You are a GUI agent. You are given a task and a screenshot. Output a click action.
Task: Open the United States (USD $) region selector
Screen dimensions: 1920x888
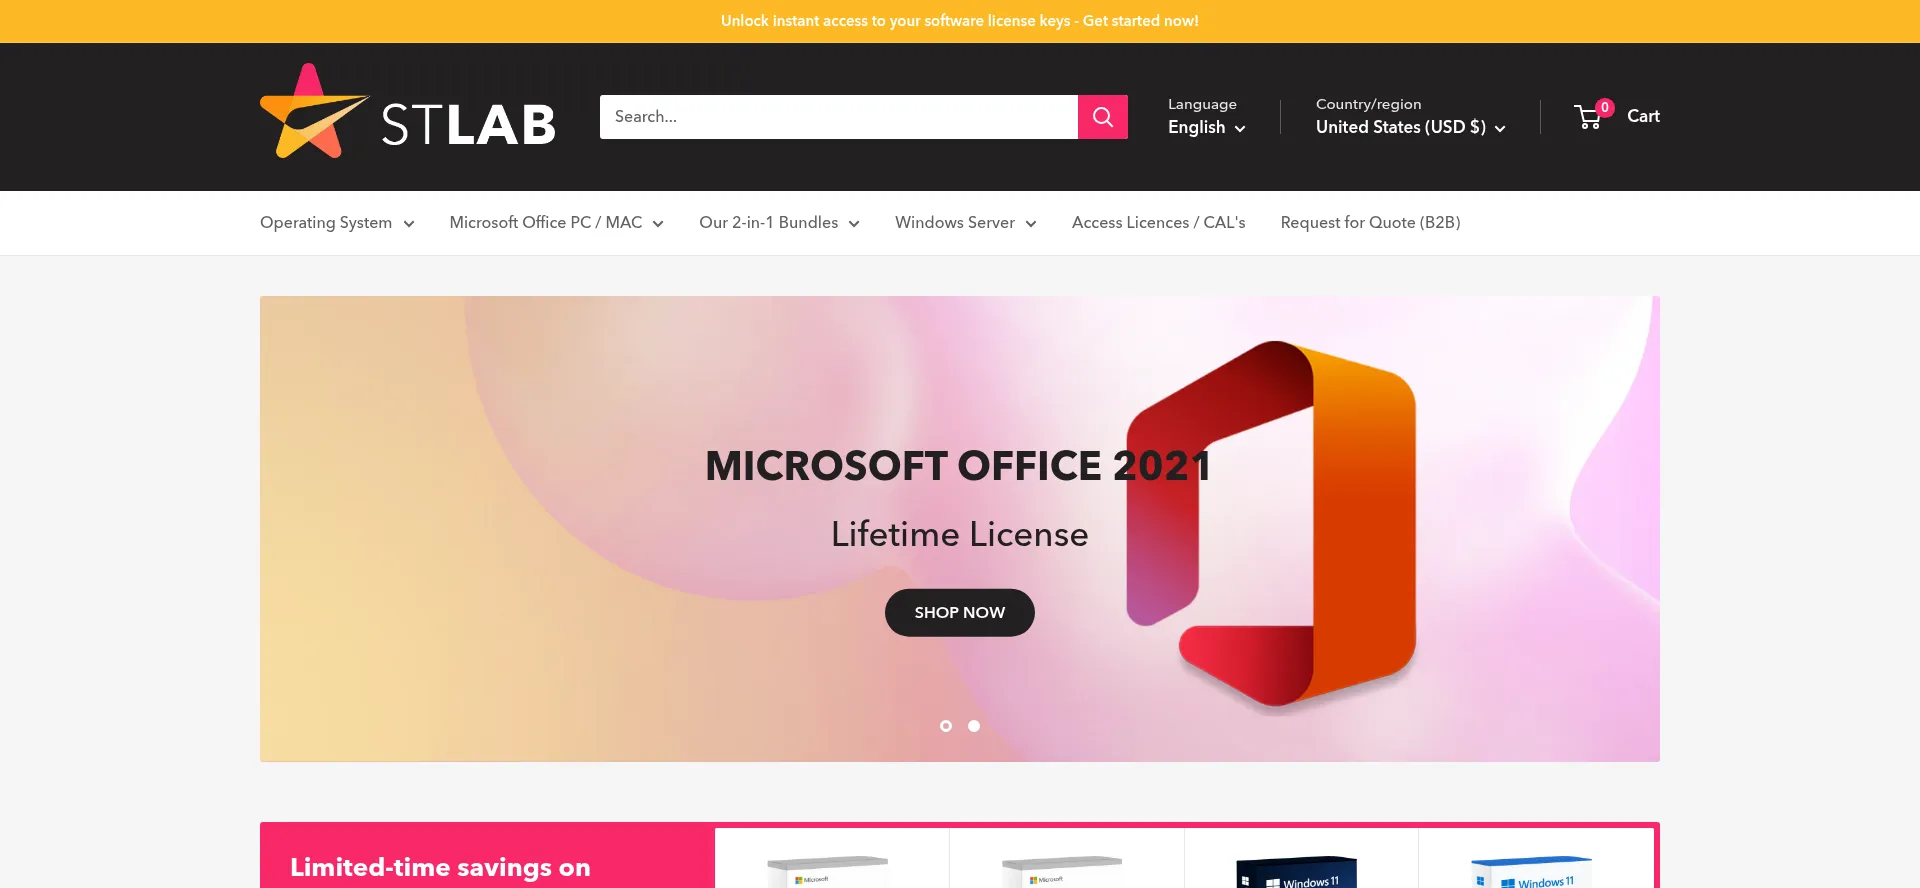1410,128
